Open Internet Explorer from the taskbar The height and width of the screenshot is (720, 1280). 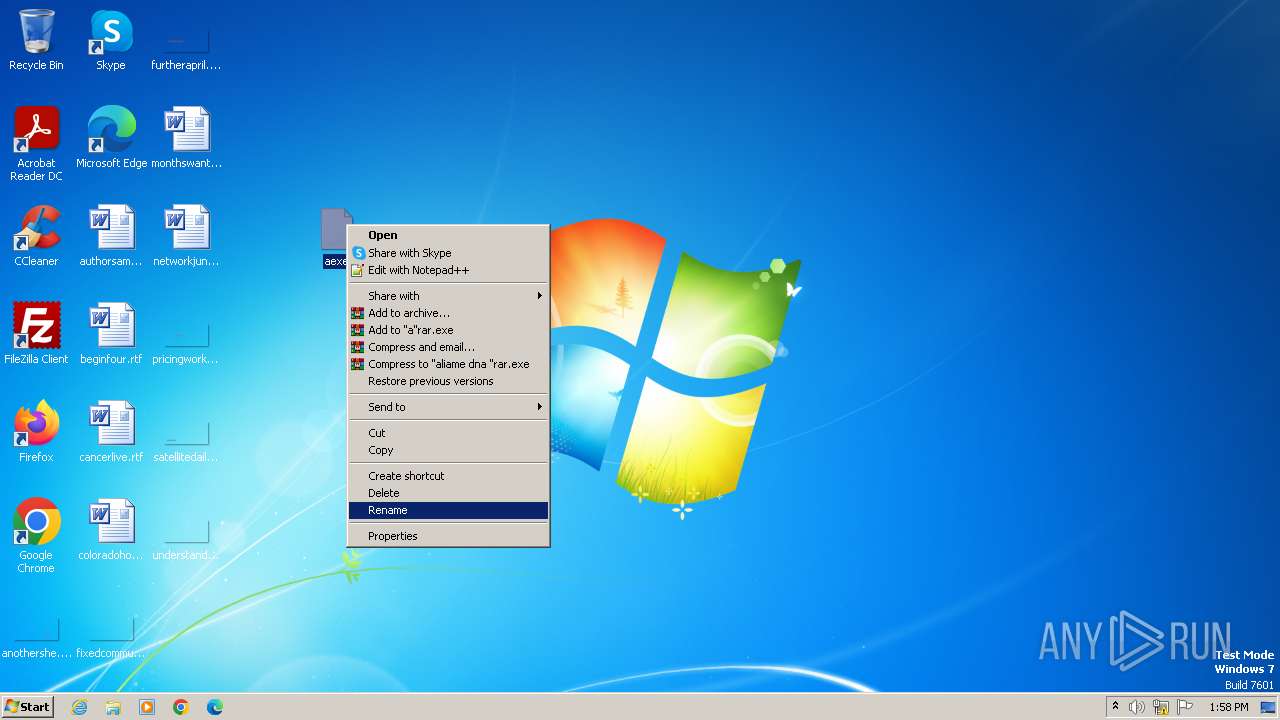pyautogui.click(x=79, y=707)
